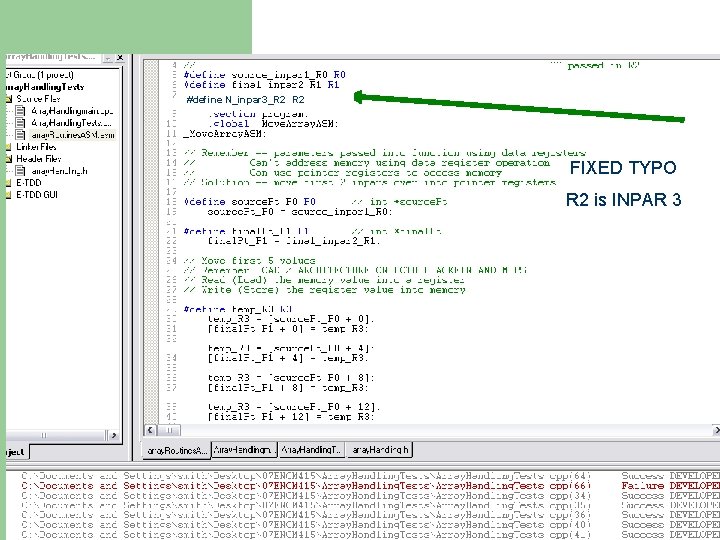This screenshot has width=720, height=540.
Task: Click the file icon beside arrayRoutinesASM.asm
Action: click(20, 135)
